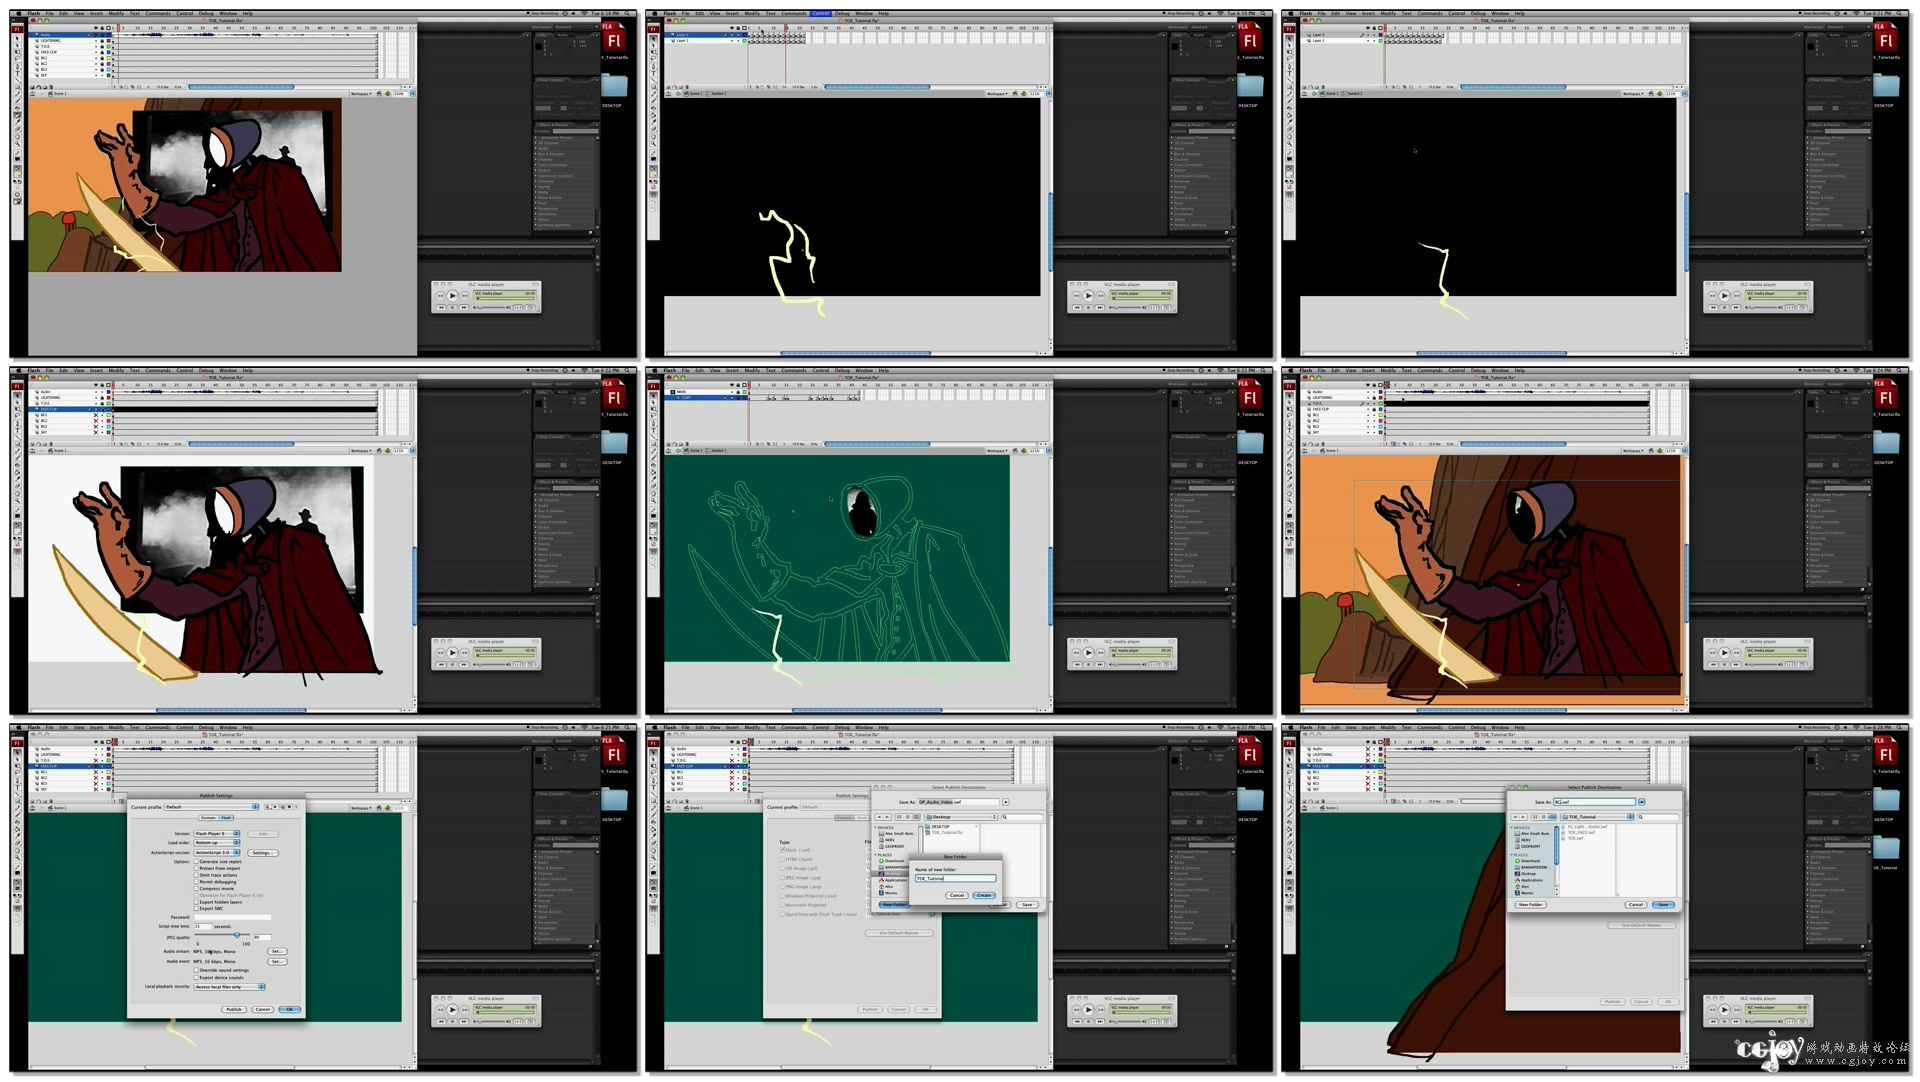Pick the Paint Bucket tool in the New Folder frame
Viewport: 1920px width, 1082px height.
pos(653,829)
